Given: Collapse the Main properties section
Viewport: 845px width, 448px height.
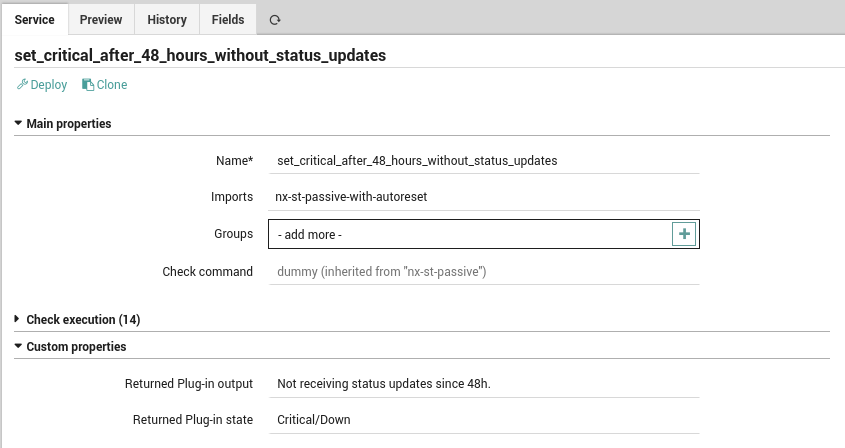Looking at the screenshot, I should pyautogui.click(x=63, y=123).
